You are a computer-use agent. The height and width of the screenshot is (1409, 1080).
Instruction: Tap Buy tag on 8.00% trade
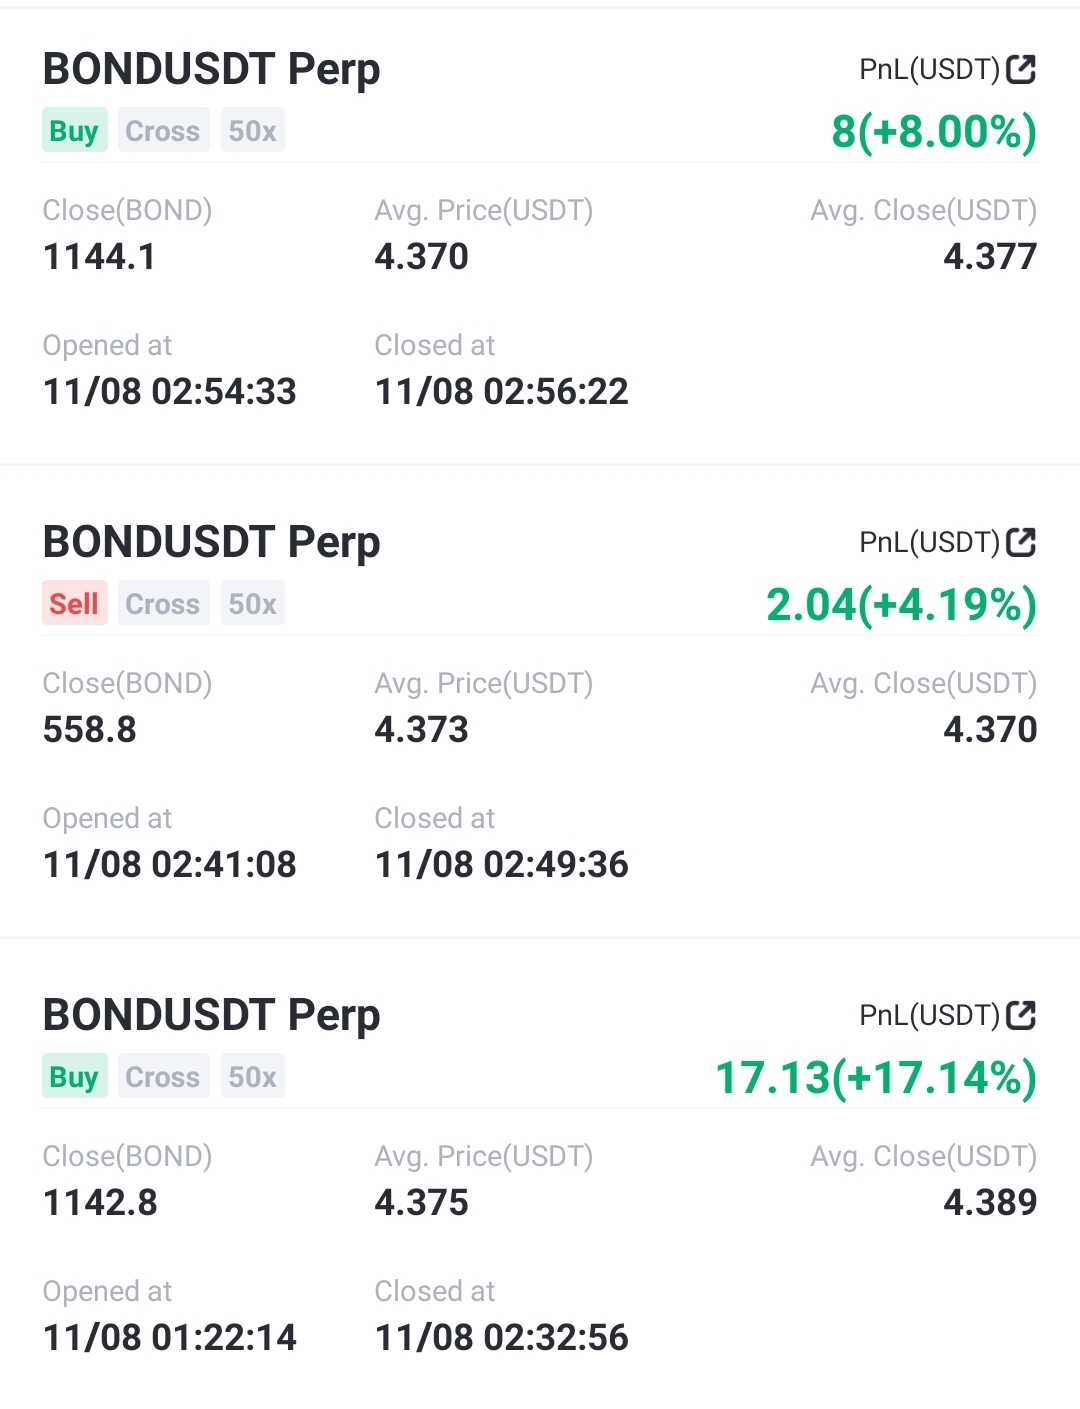point(74,131)
